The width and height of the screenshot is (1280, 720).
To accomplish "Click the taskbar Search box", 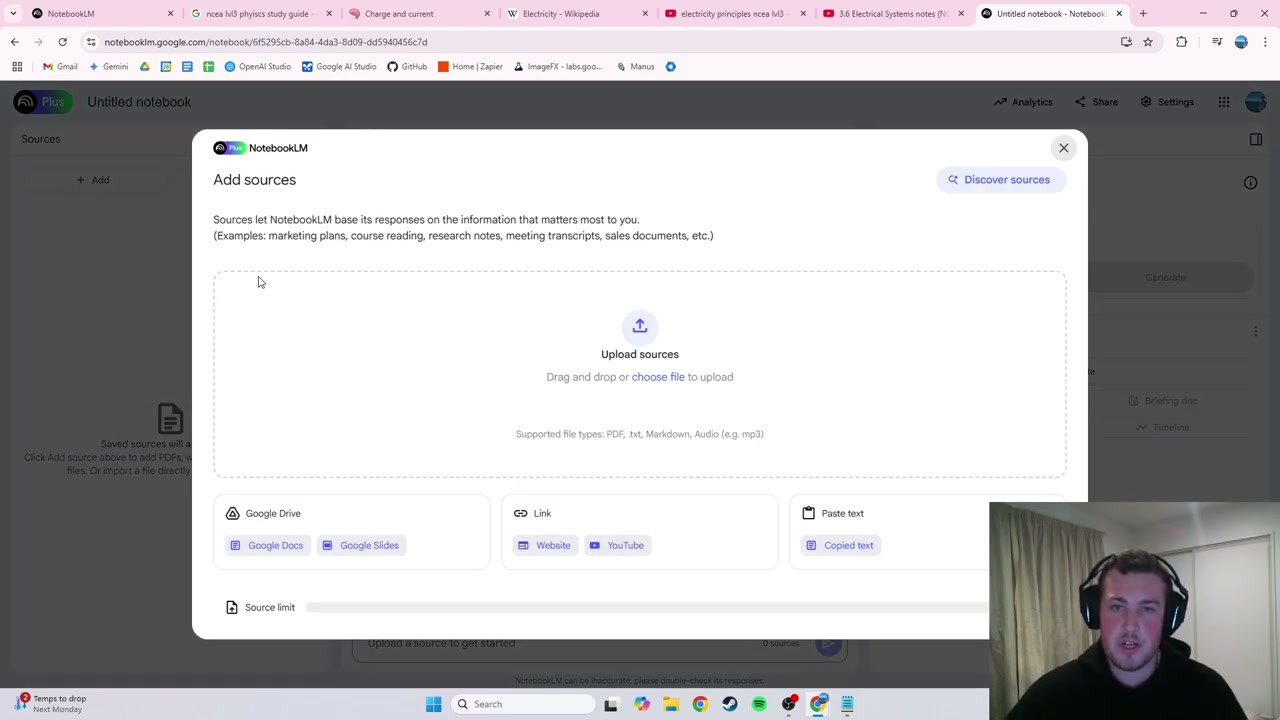I will (x=523, y=704).
